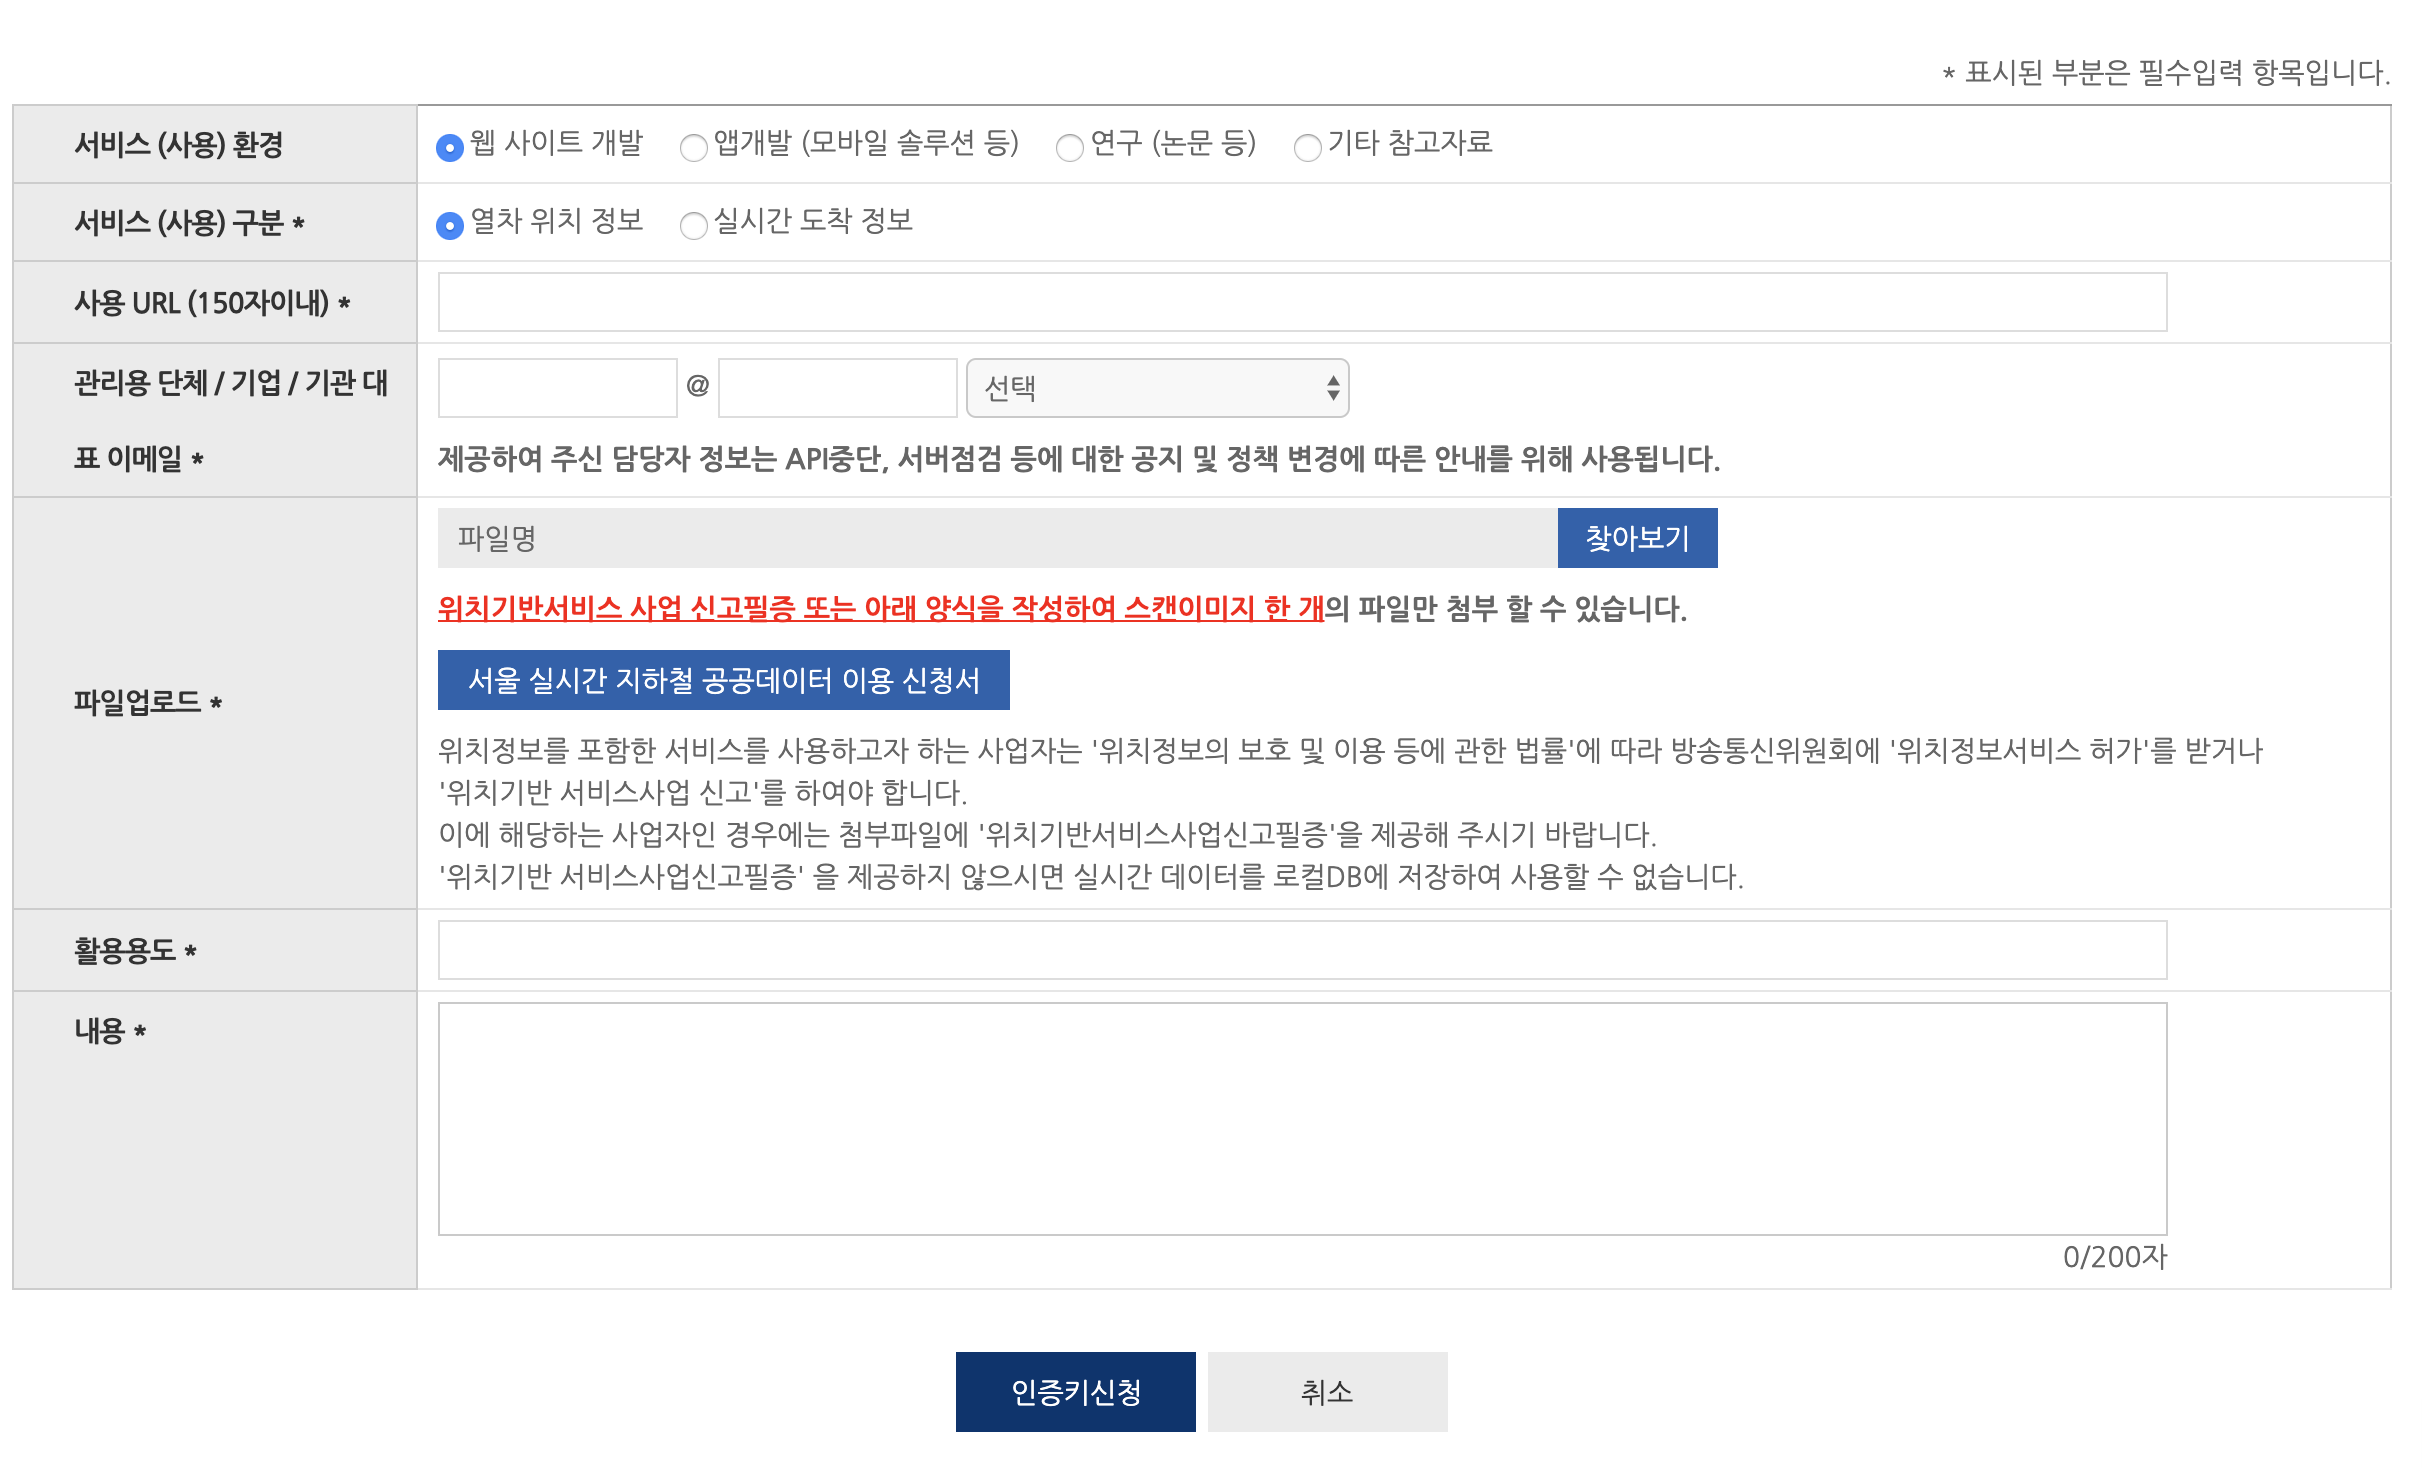2422x1468 pixels.
Task: Click the 선택 dropdown arrow stepper
Action: pyautogui.click(x=1332, y=388)
